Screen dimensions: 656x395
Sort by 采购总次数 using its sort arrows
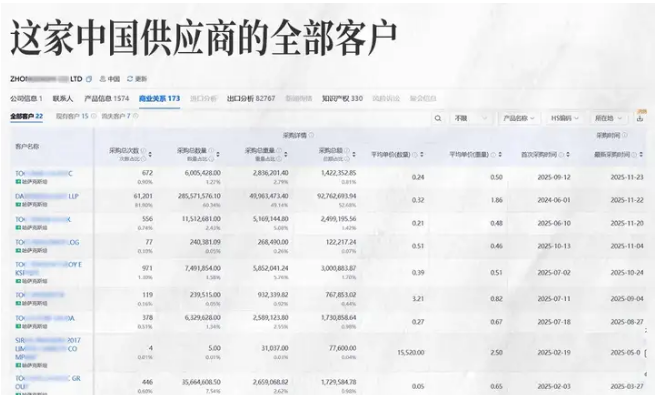click(x=150, y=154)
